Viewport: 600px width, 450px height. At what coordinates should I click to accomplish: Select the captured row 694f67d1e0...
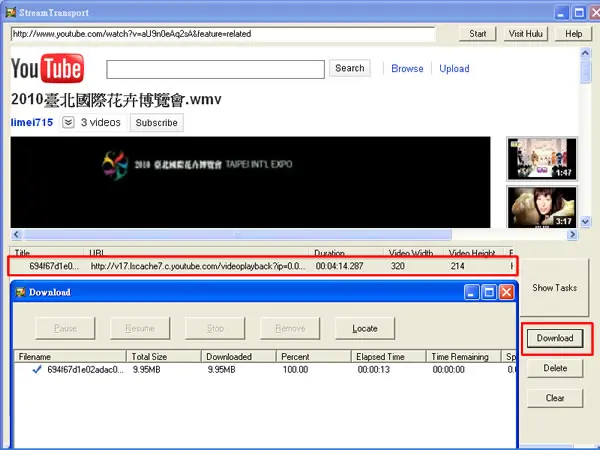(x=262, y=266)
